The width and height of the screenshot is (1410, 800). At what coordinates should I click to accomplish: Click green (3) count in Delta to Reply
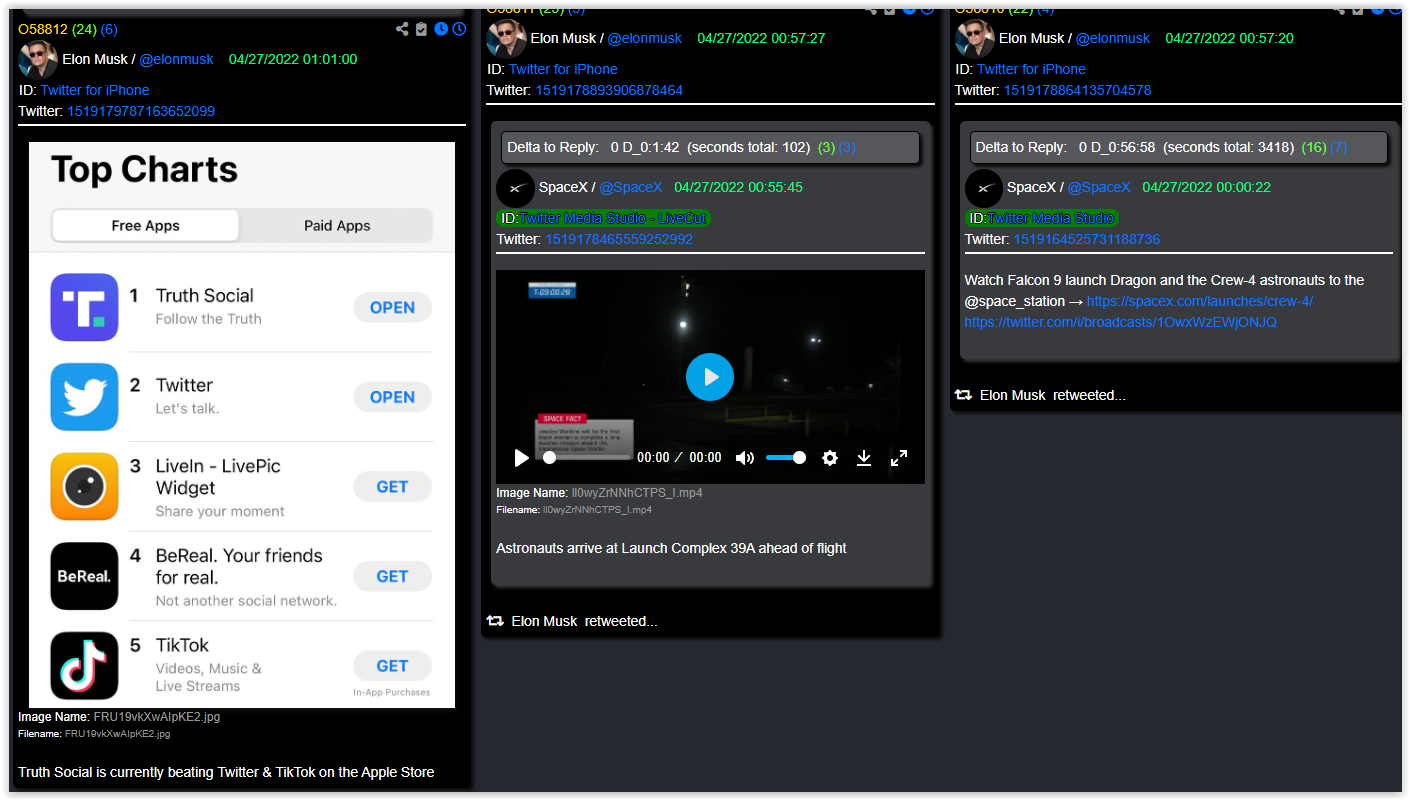coord(826,147)
